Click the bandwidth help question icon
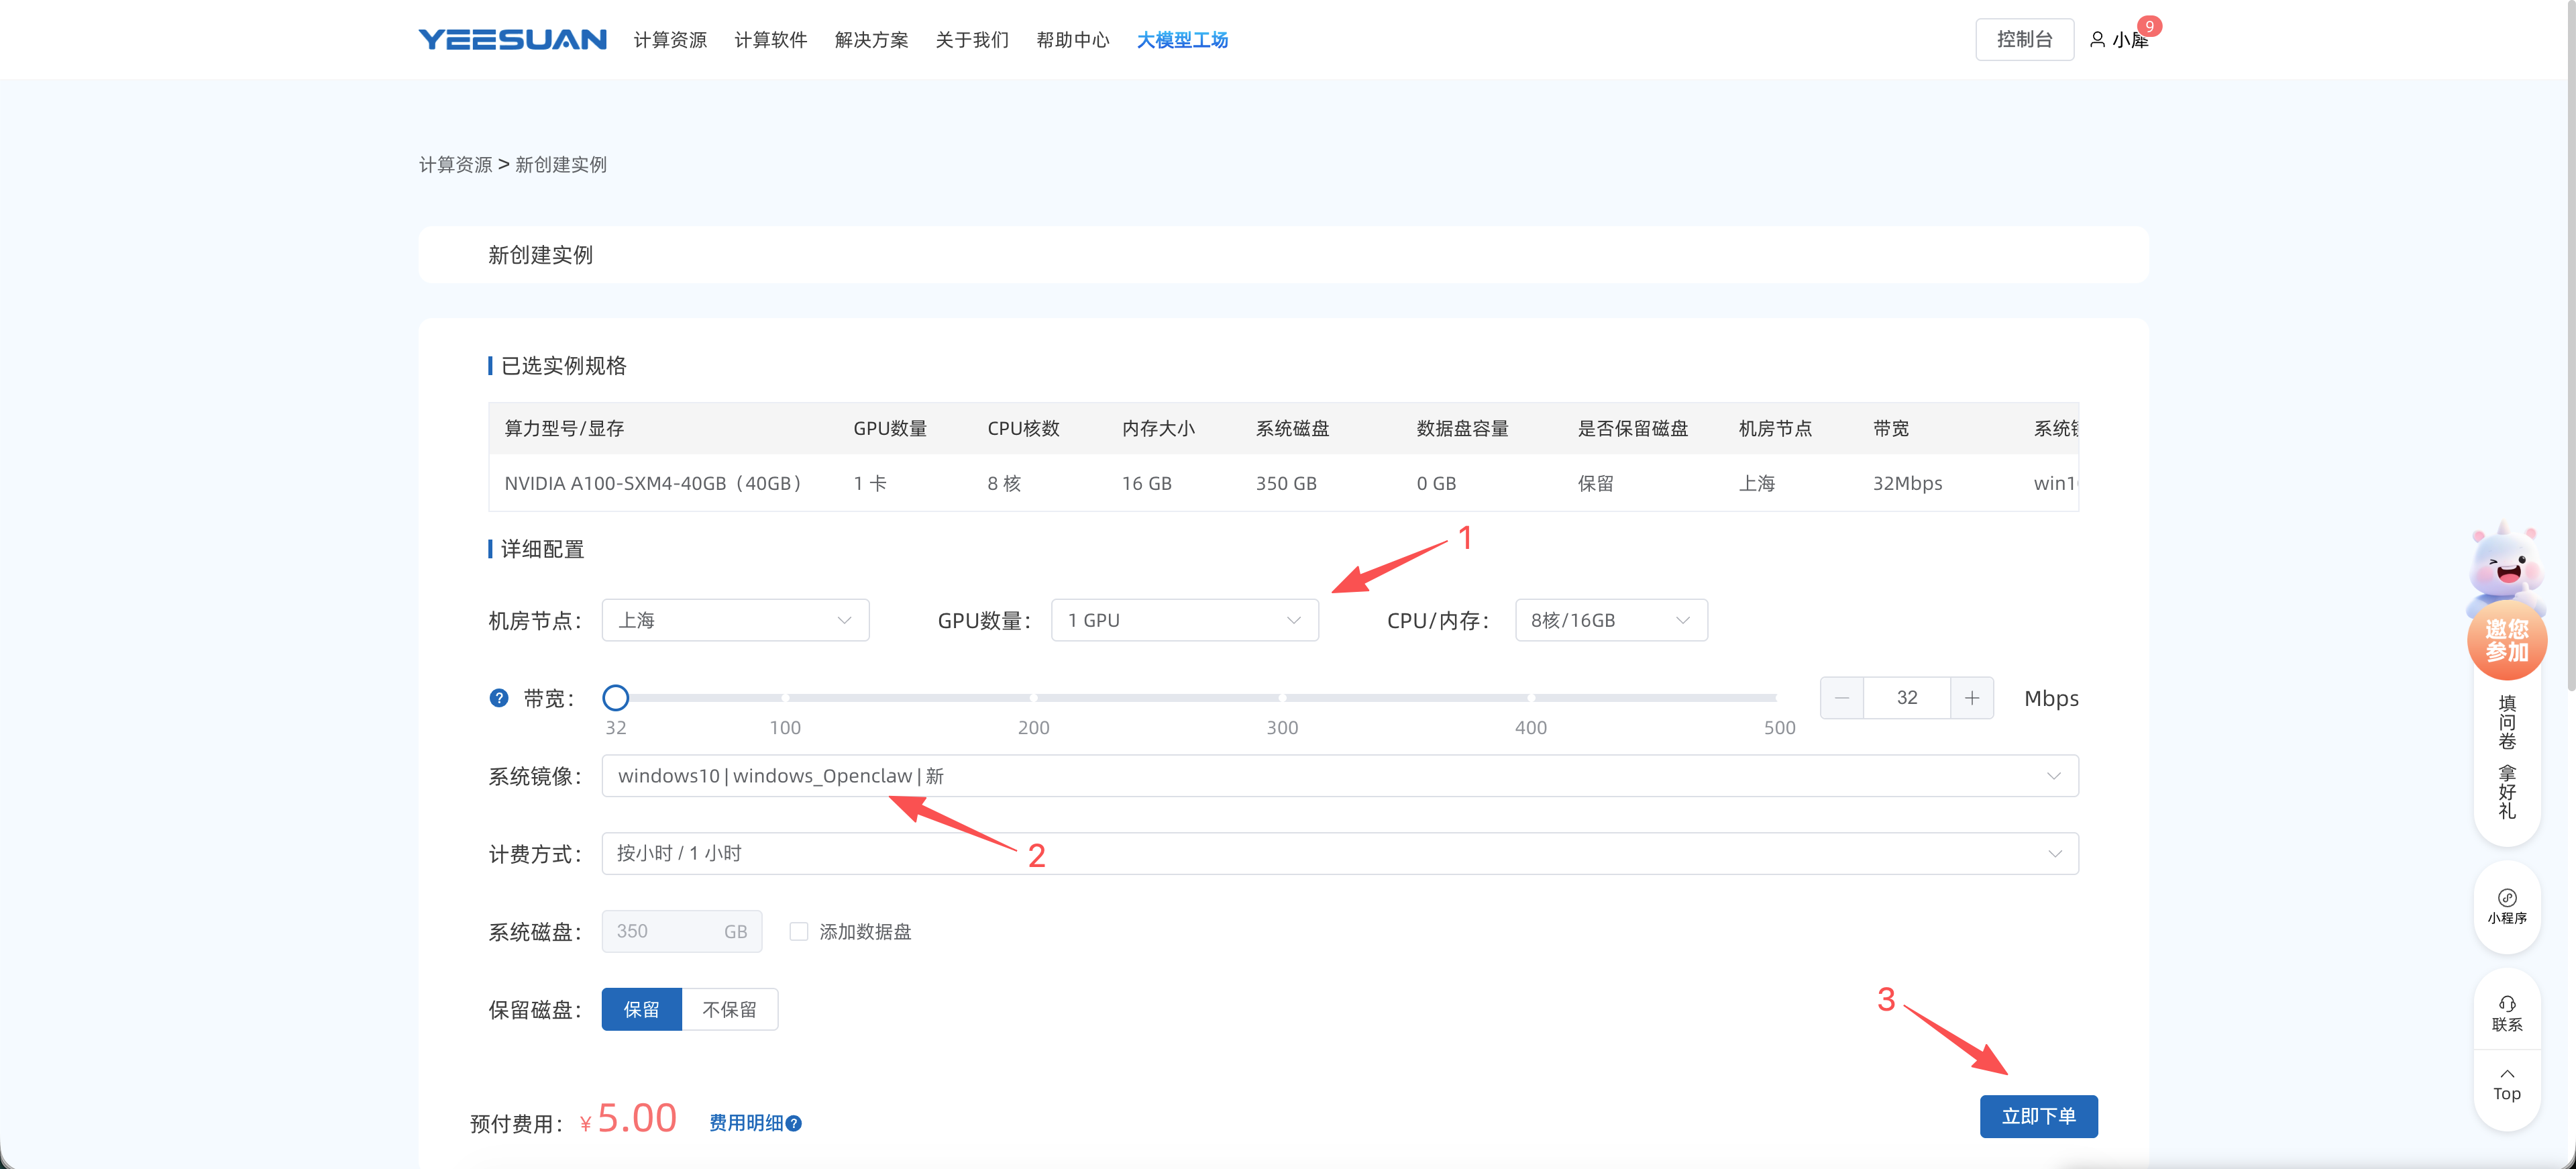 499,698
